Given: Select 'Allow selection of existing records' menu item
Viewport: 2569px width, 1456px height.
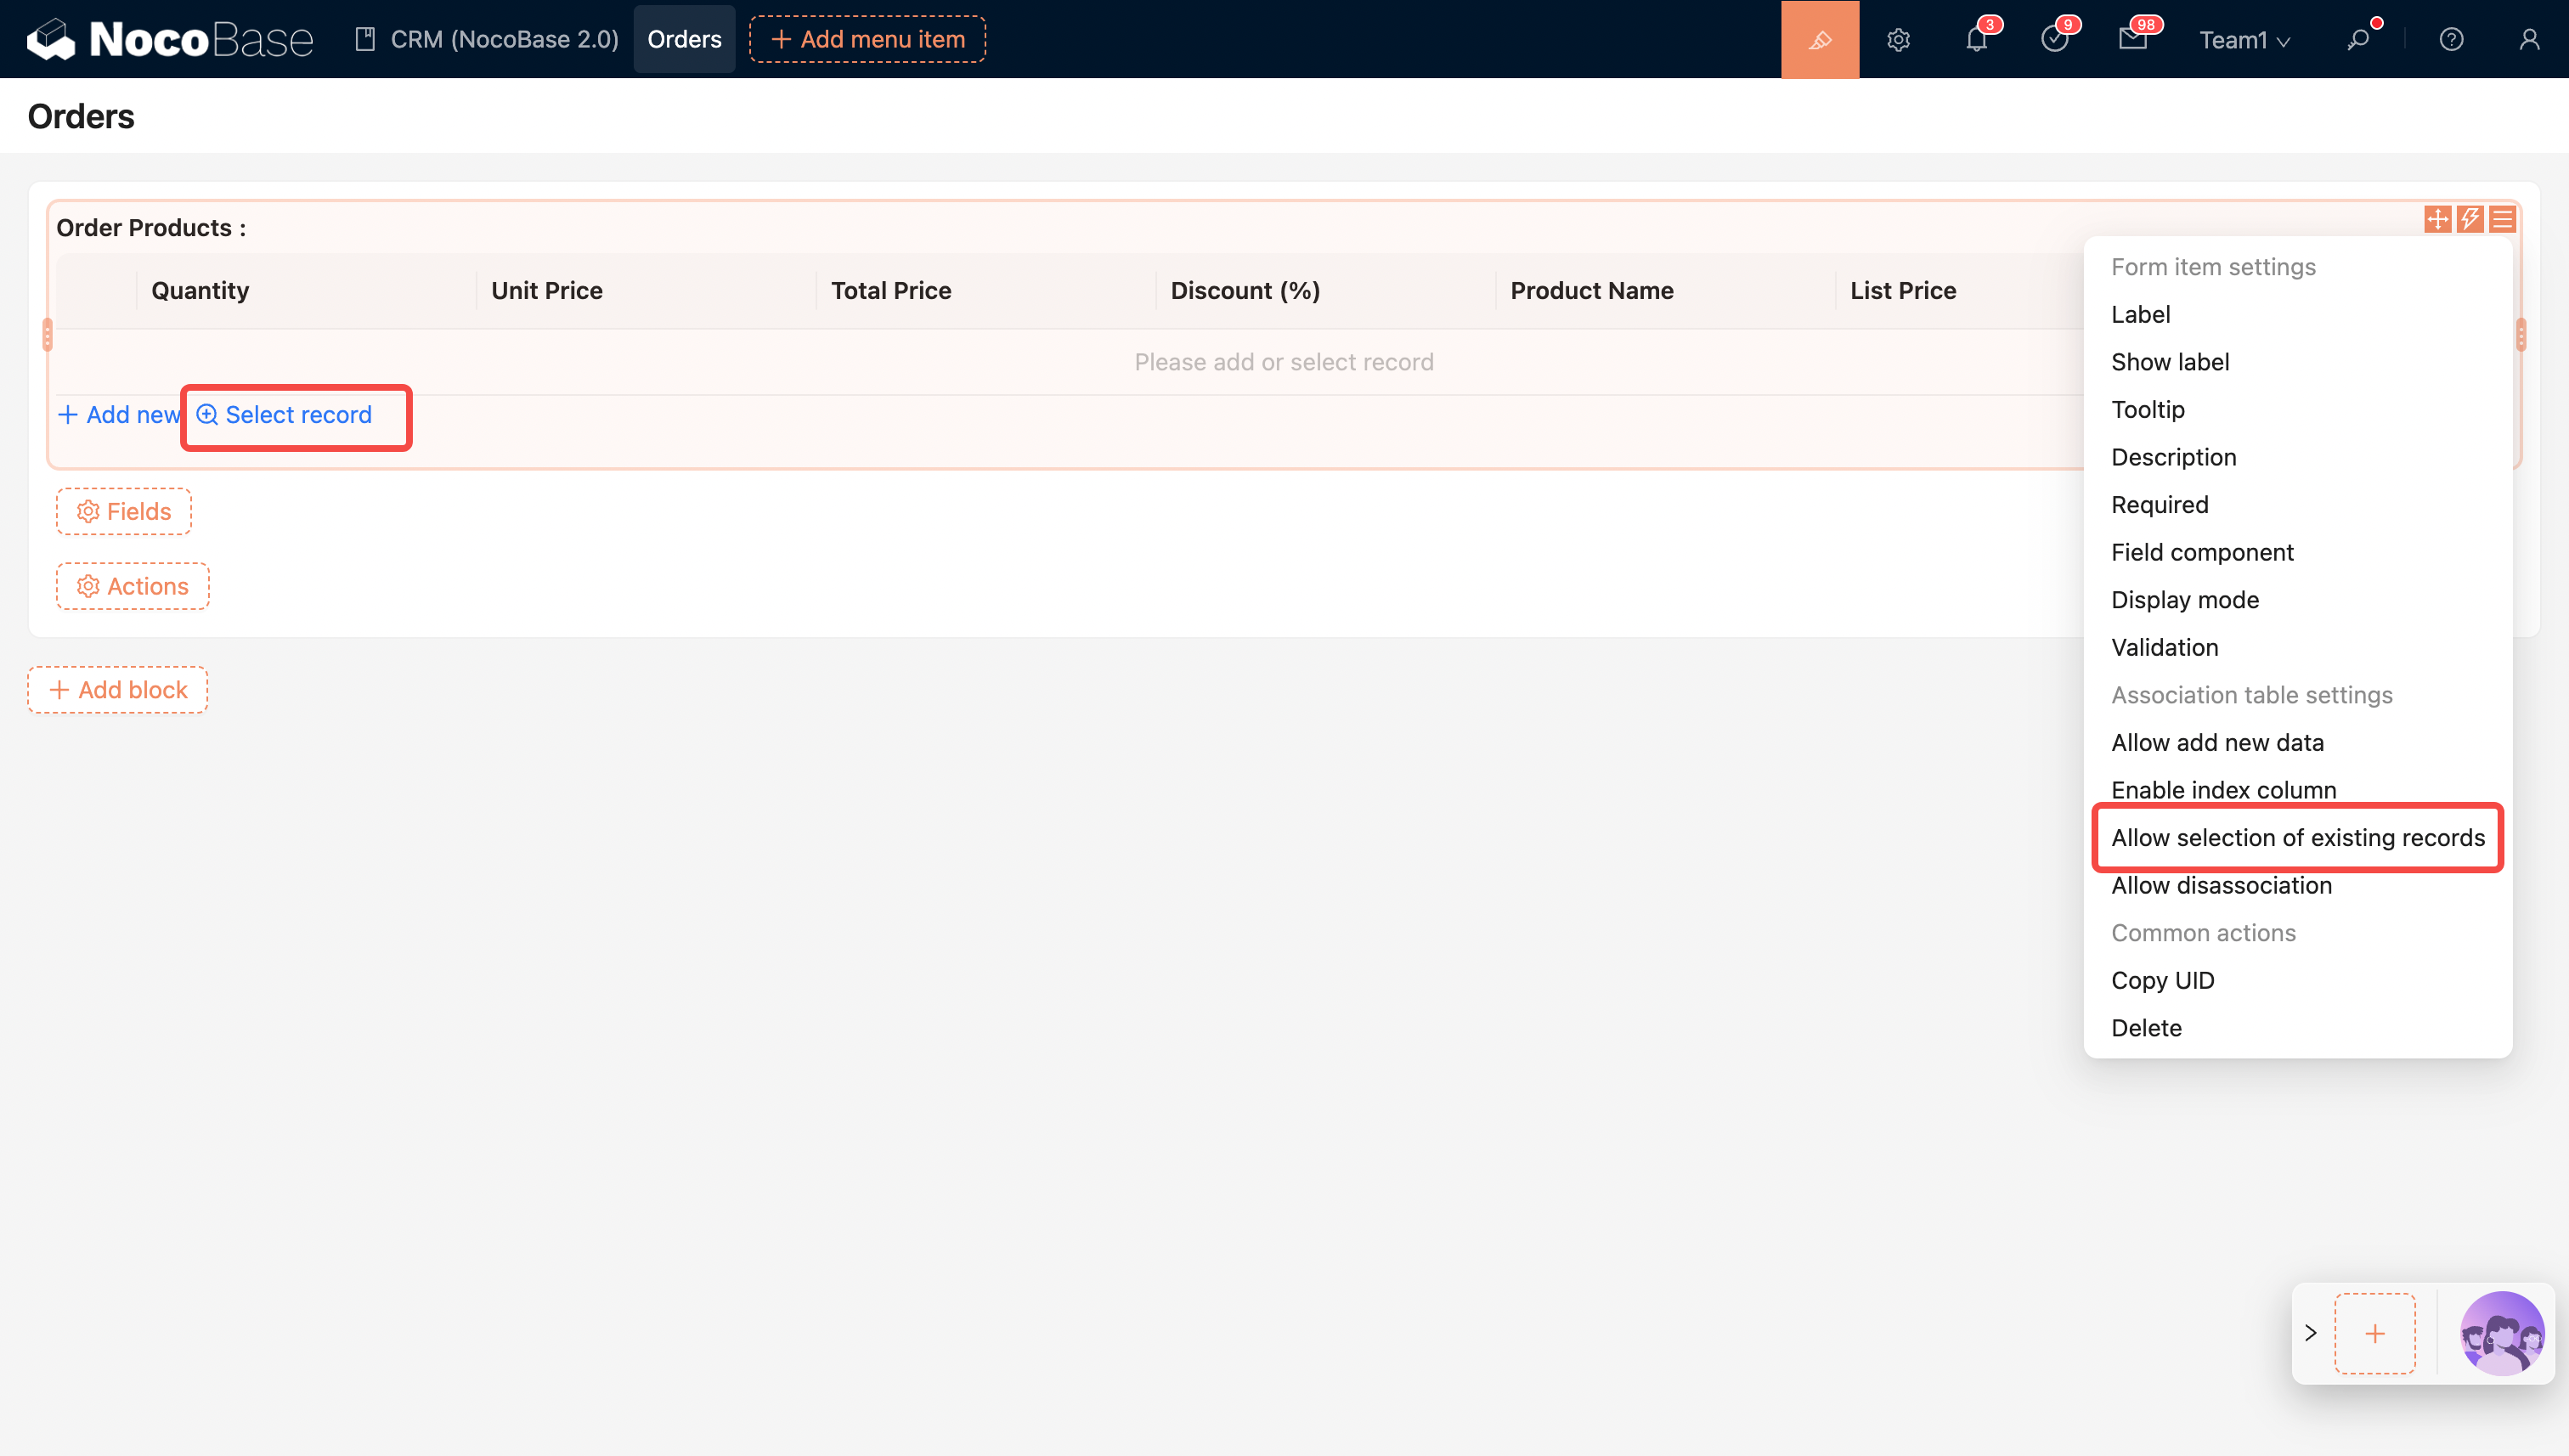Looking at the screenshot, I should click(x=2297, y=837).
